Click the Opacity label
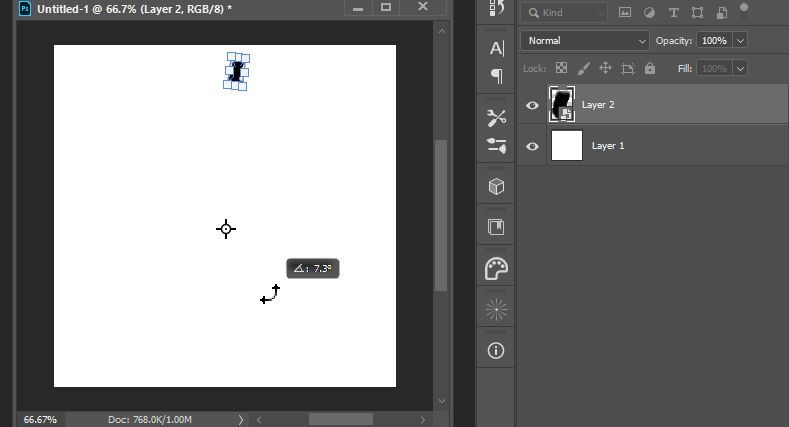789x427 pixels. point(673,41)
